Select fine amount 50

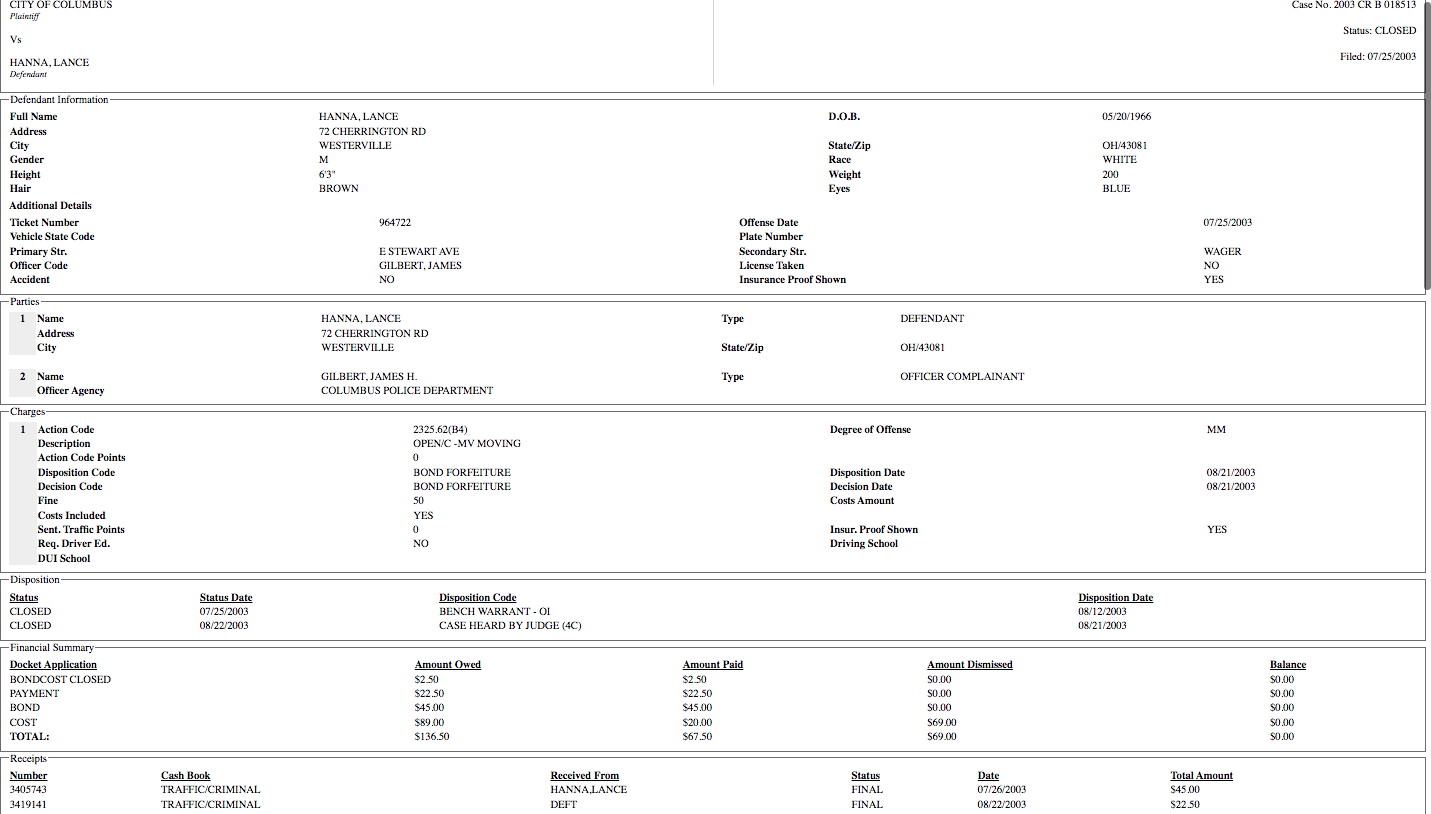(418, 501)
